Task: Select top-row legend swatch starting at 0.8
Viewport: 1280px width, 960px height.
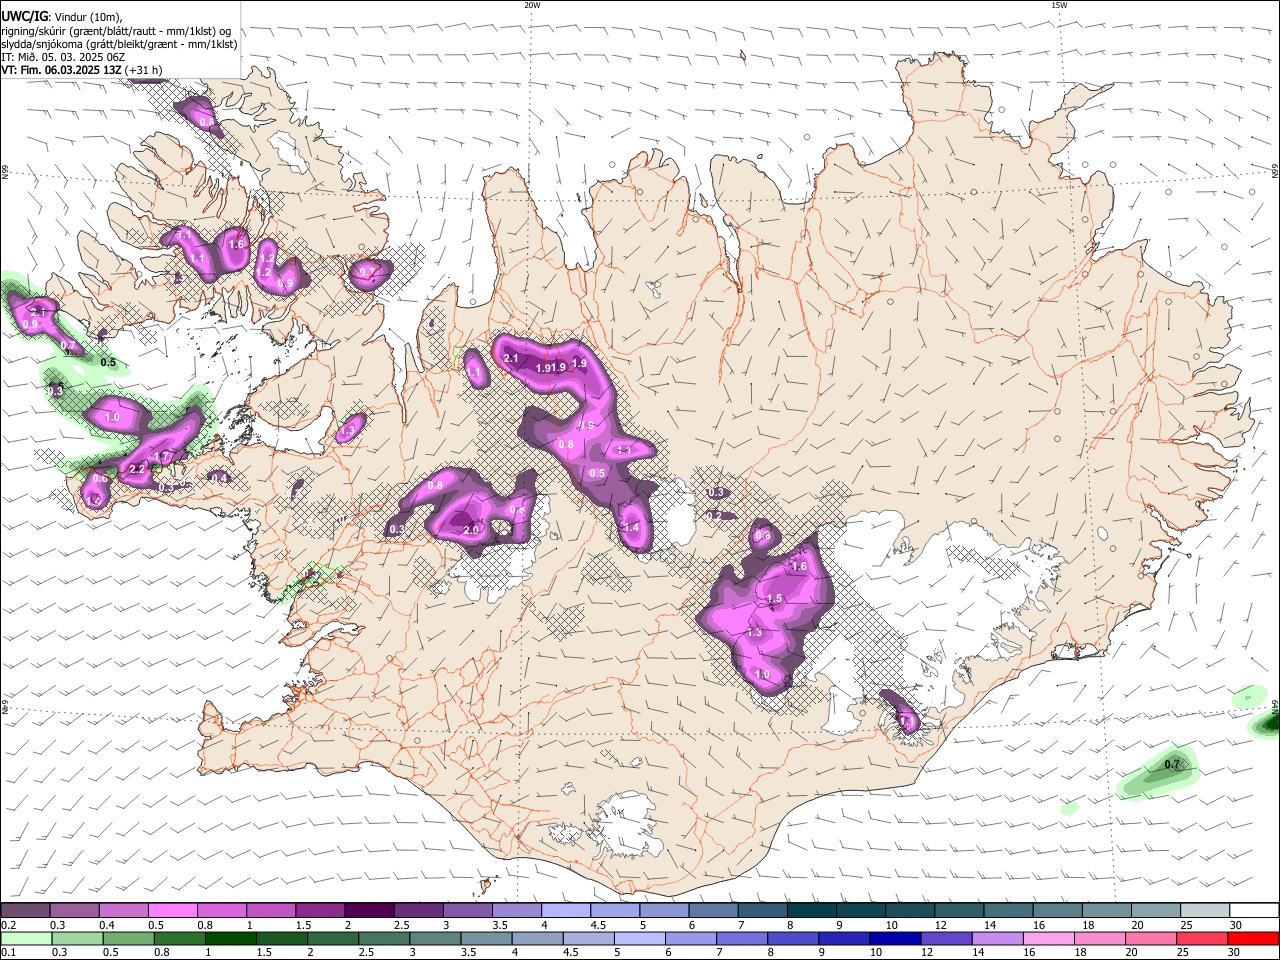Action: point(221,911)
